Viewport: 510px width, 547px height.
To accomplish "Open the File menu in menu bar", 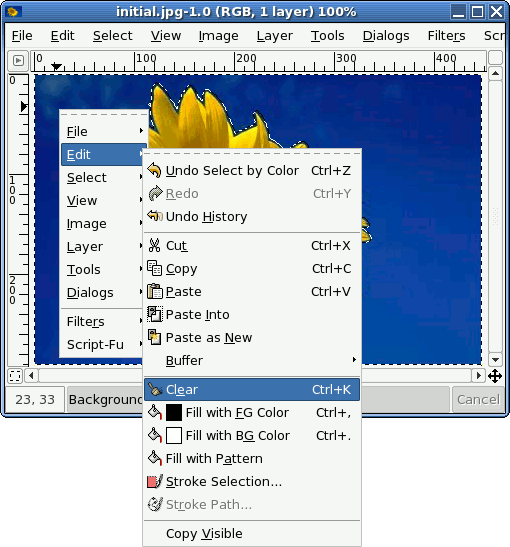I will (x=22, y=36).
